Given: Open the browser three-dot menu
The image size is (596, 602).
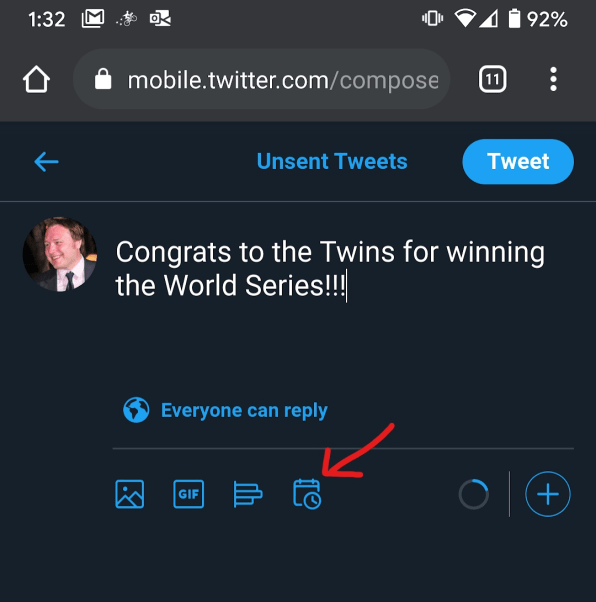Looking at the screenshot, I should (553, 79).
